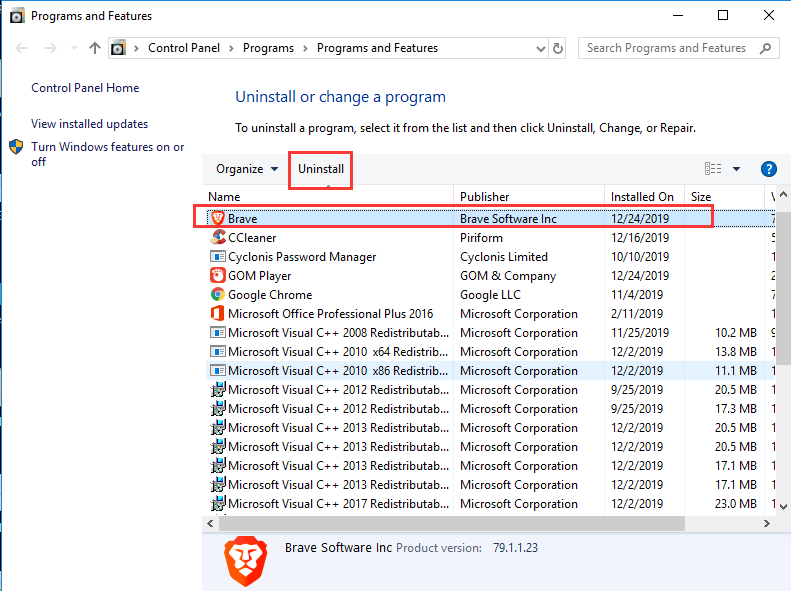
Task: Expand the chevron after Control Panel breadcrumb
Action: [231, 48]
